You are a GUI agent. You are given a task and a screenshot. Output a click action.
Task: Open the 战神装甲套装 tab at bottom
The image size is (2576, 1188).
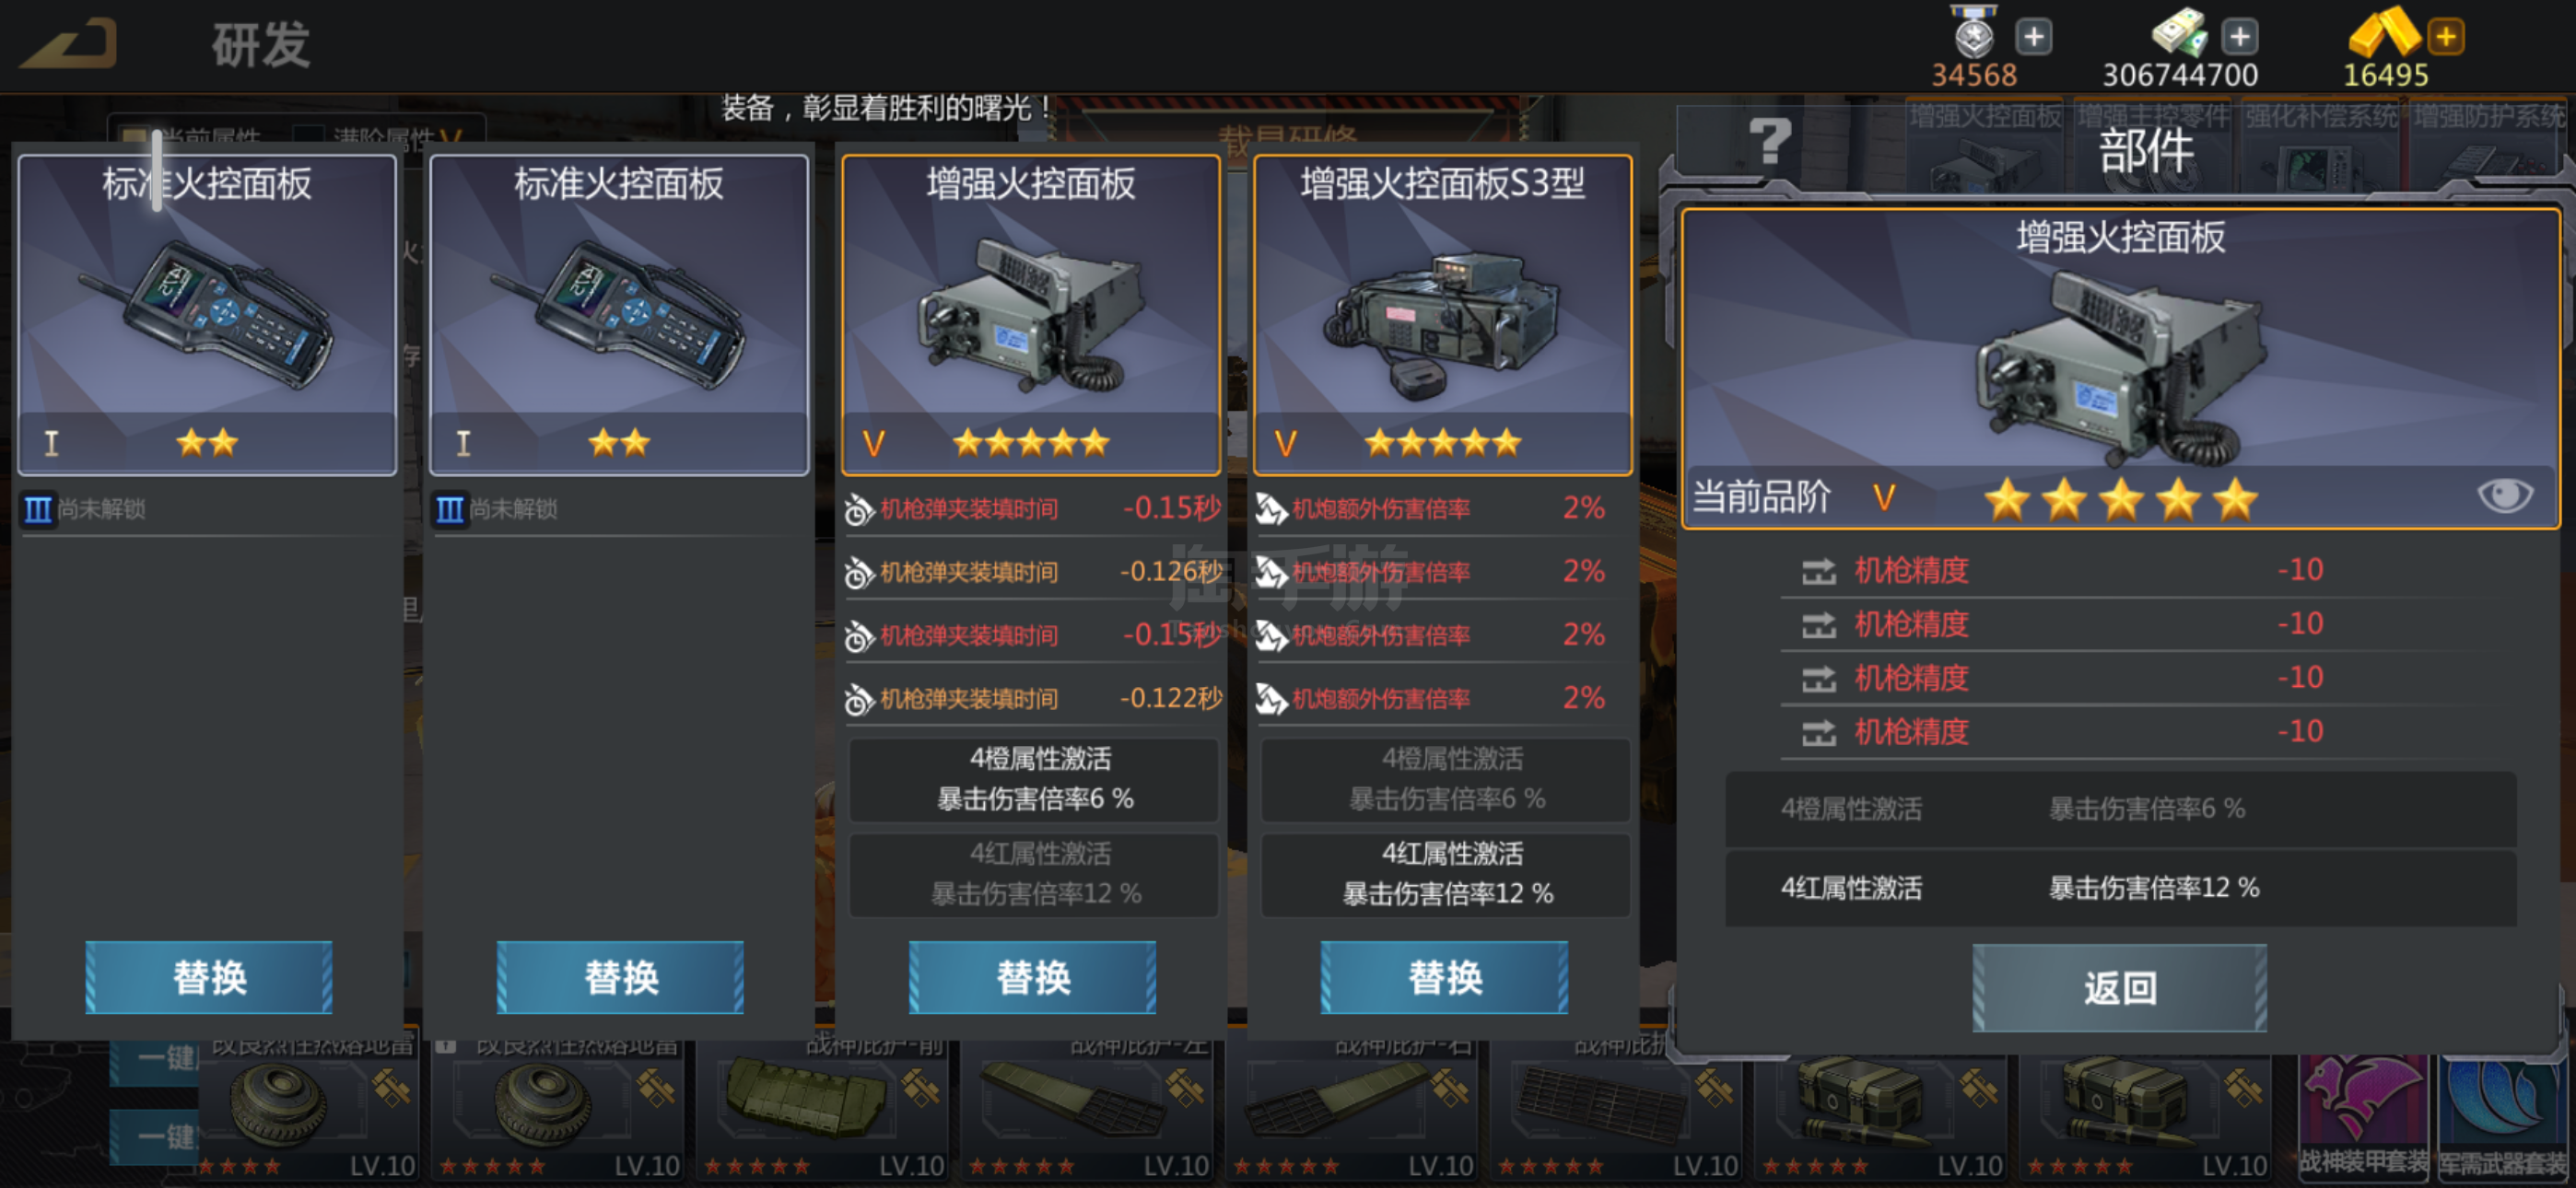(x=2363, y=1117)
